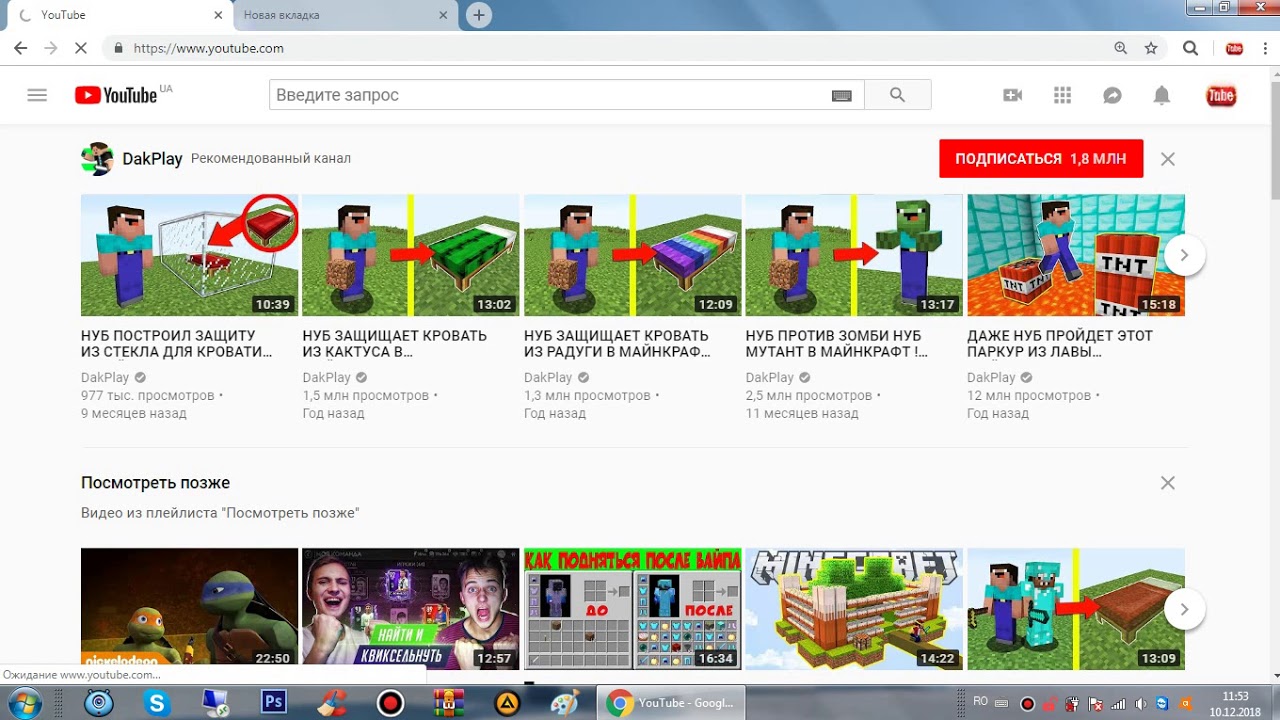Open the upload video camera icon
Viewport: 1280px width, 720px height.
(x=1012, y=95)
